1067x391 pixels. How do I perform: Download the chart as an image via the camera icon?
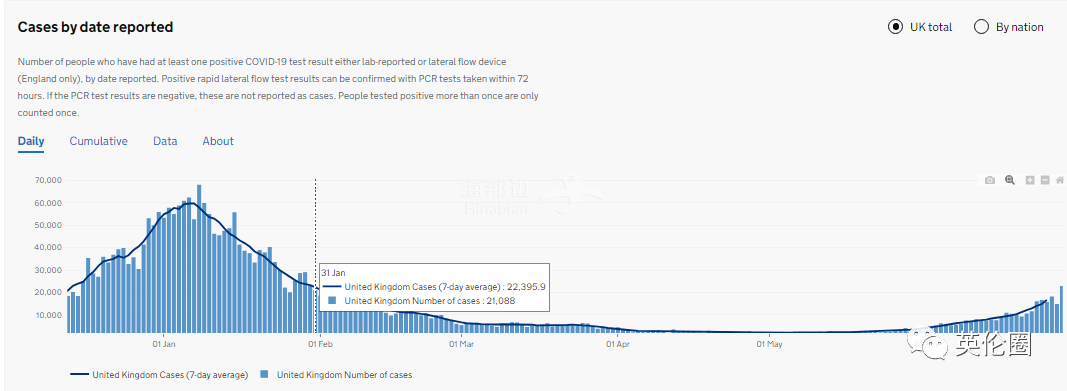pyautogui.click(x=989, y=180)
